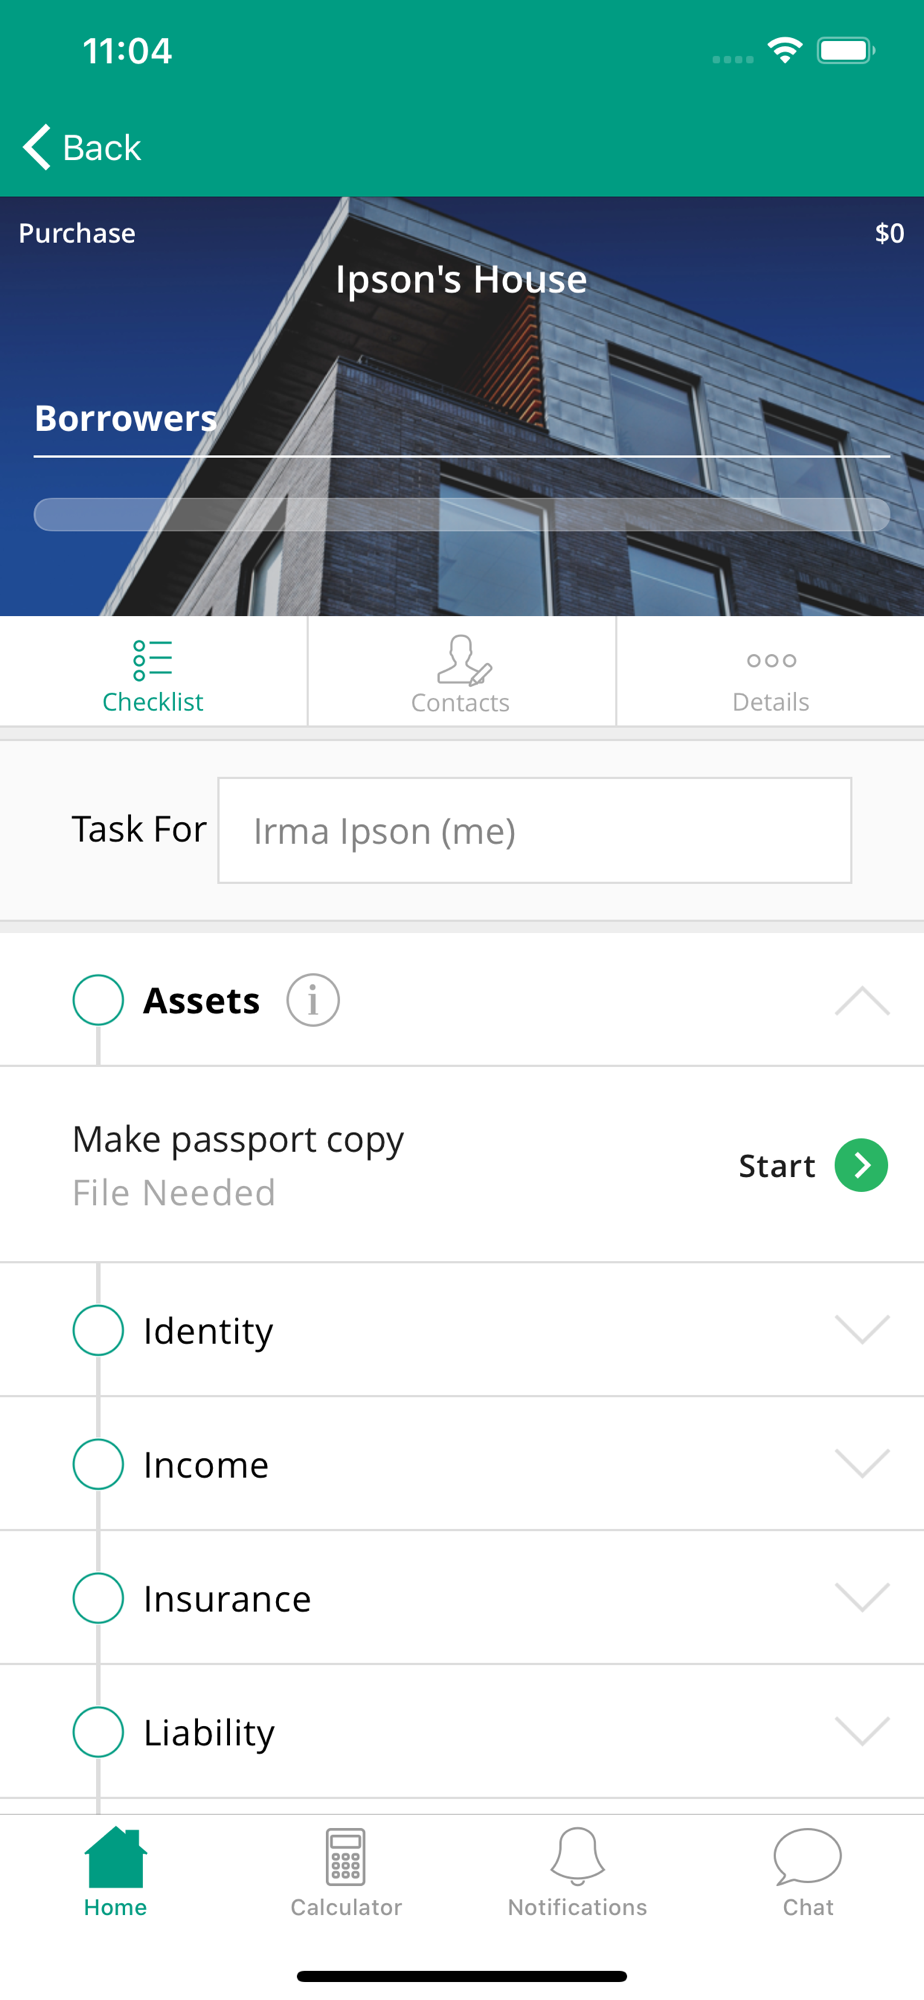Click the Assets info icon

[313, 1000]
